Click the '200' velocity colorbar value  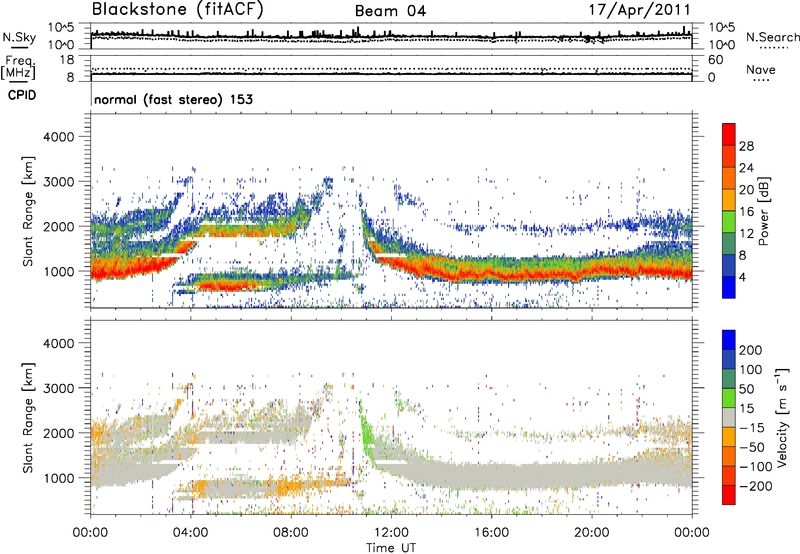751,350
